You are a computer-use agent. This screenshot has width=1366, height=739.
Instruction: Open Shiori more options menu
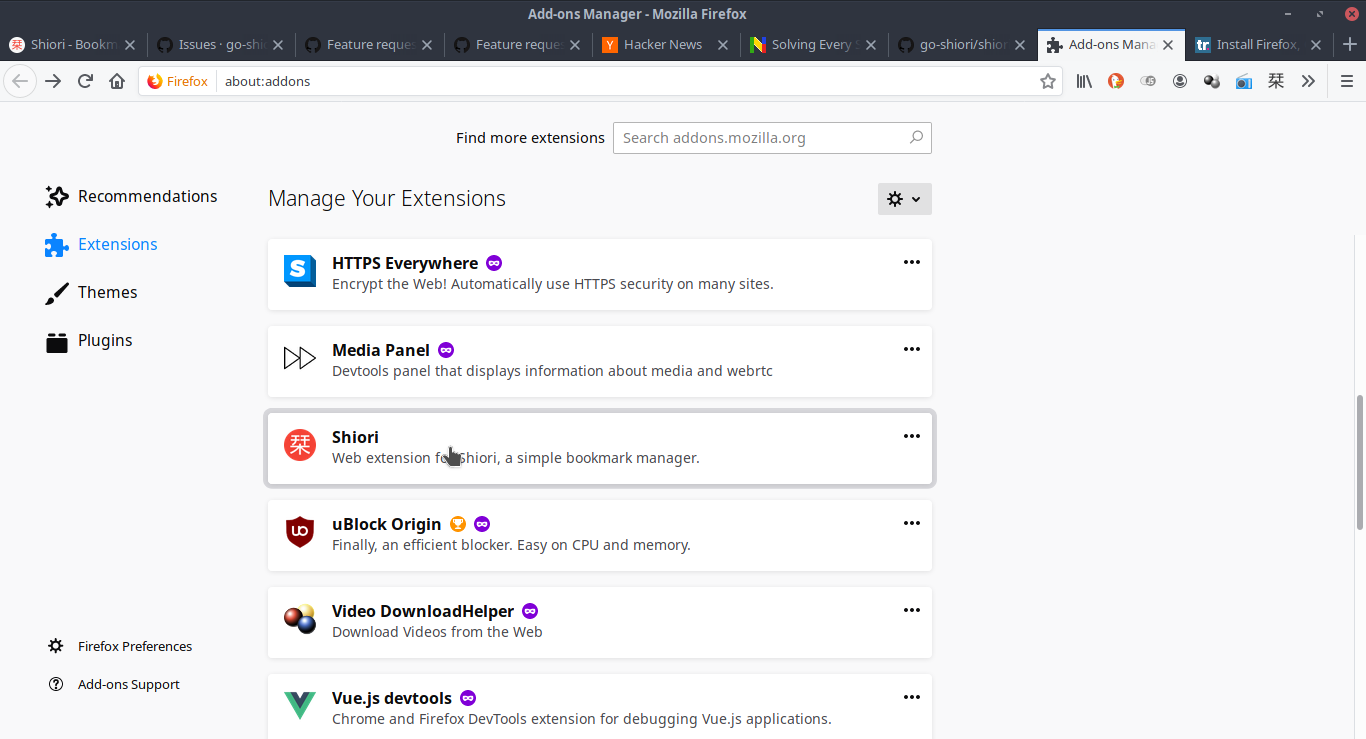point(911,436)
